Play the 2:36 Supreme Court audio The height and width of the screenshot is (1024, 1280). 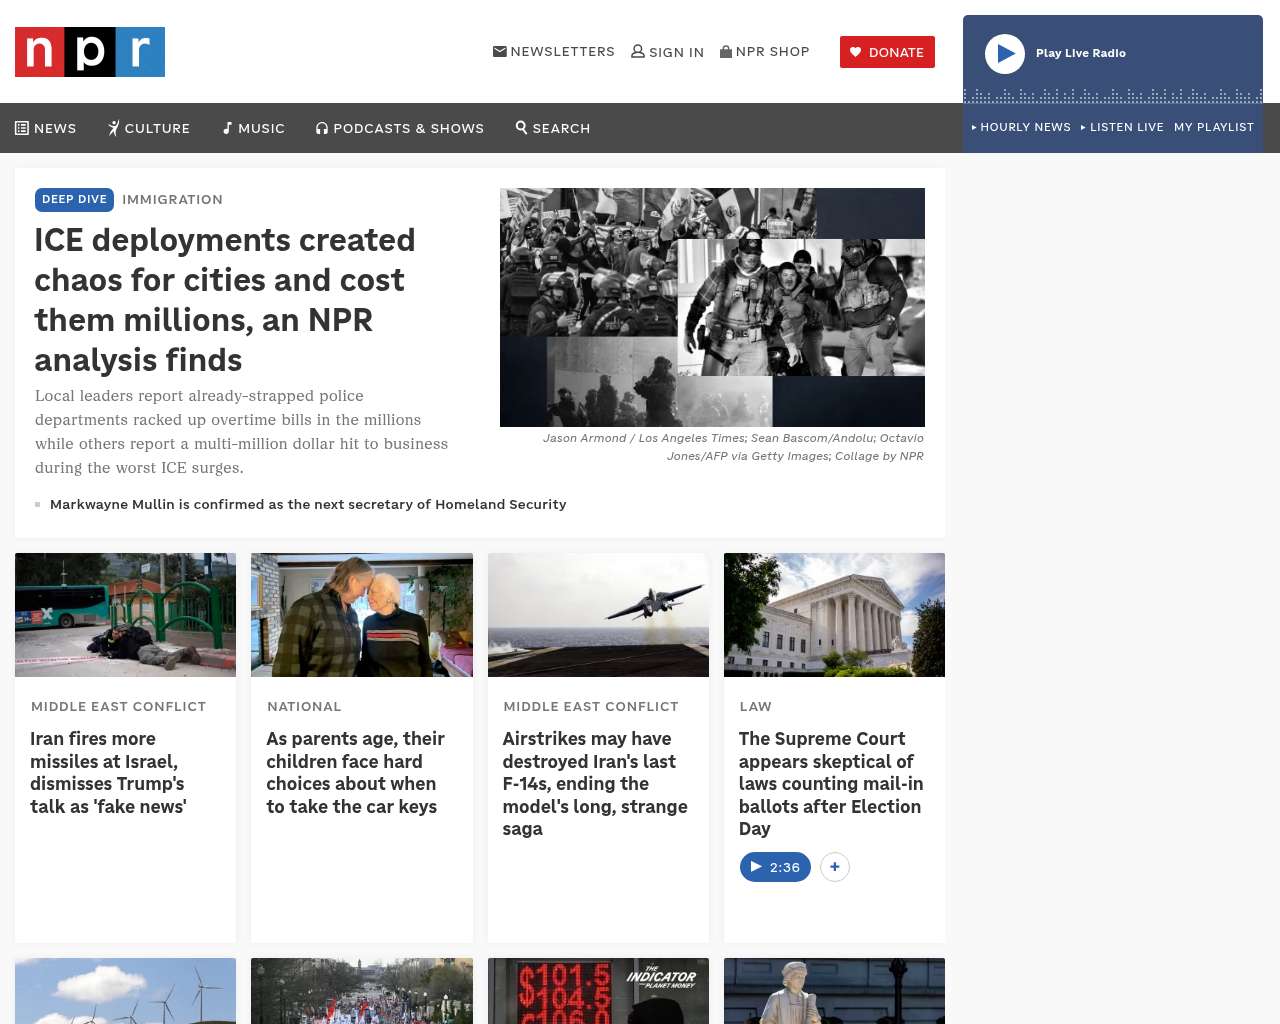(x=775, y=867)
